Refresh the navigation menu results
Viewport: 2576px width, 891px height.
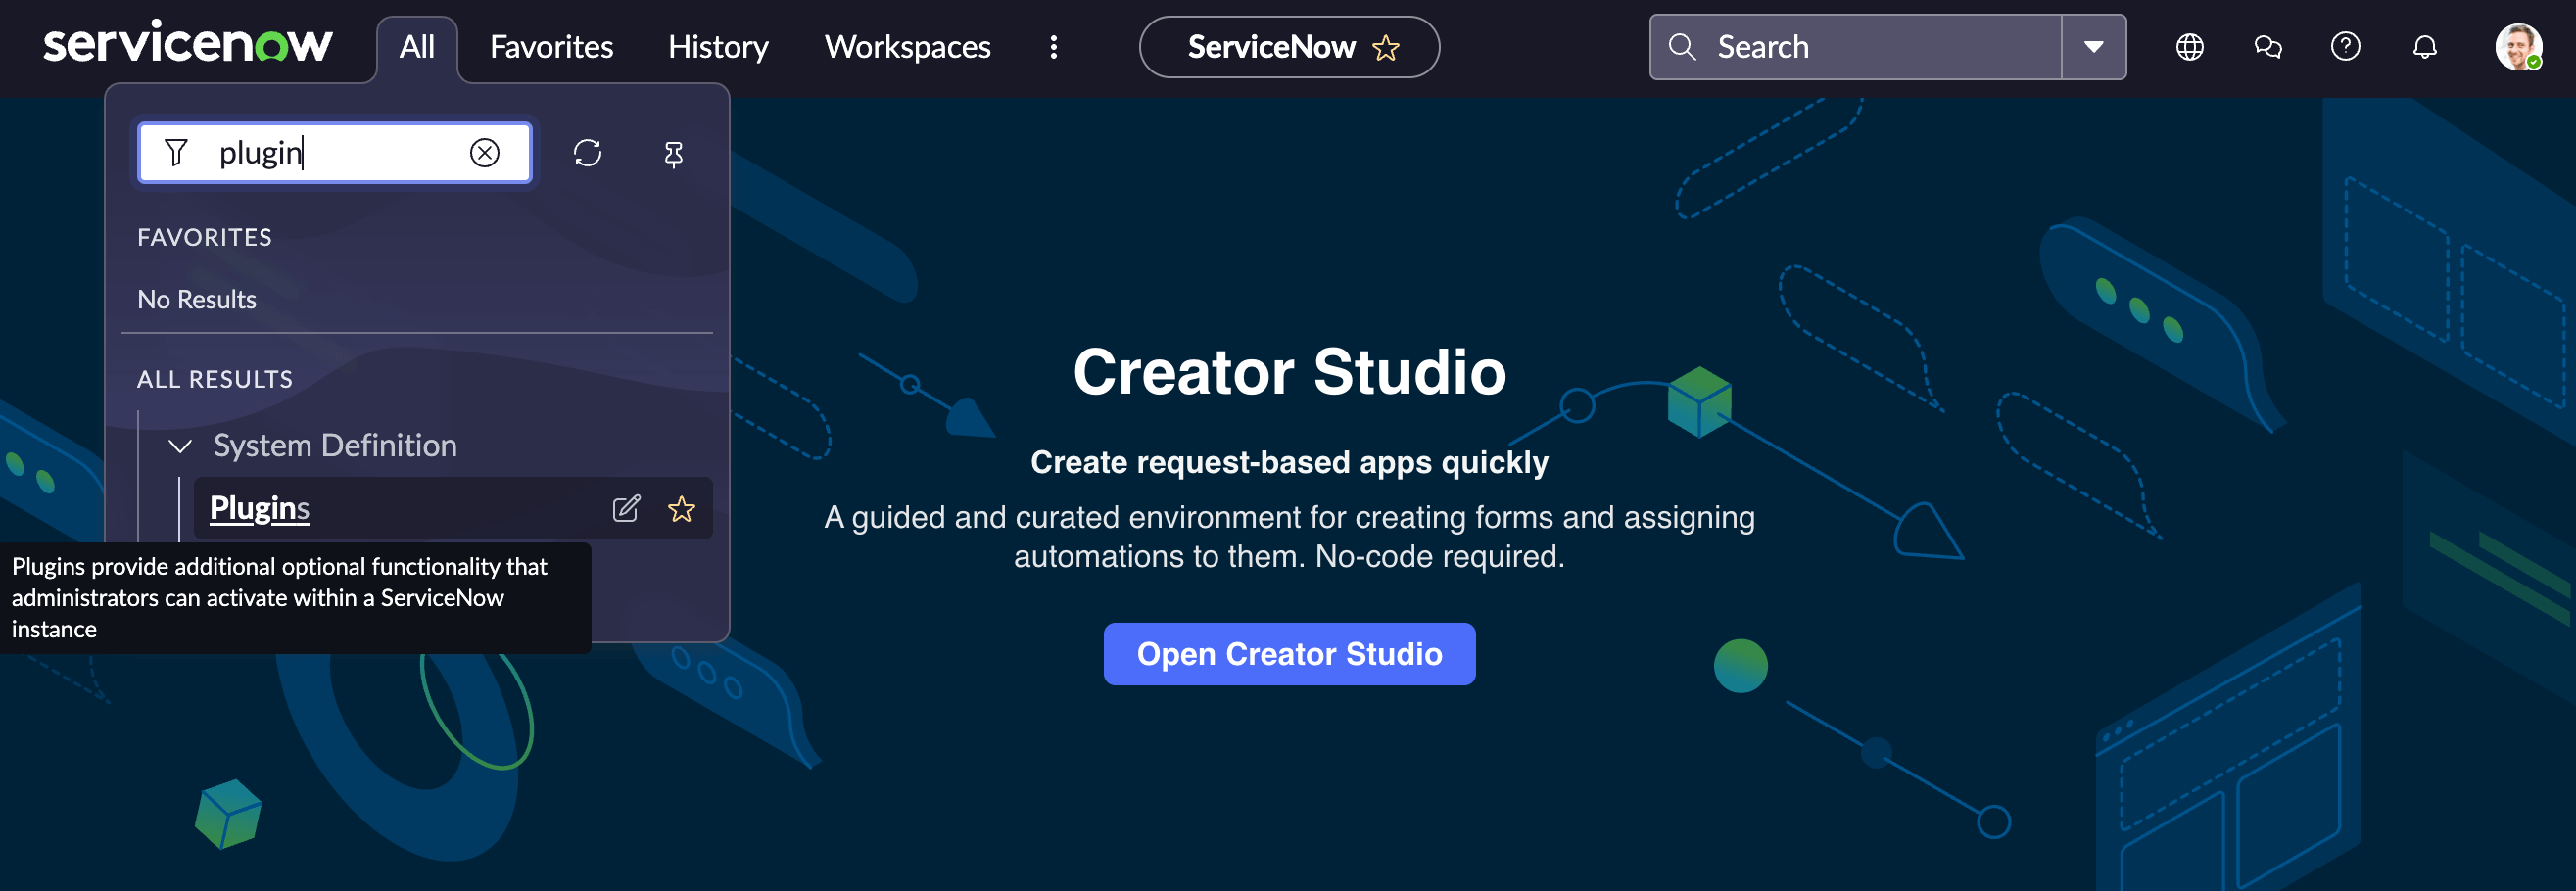(x=587, y=154)
